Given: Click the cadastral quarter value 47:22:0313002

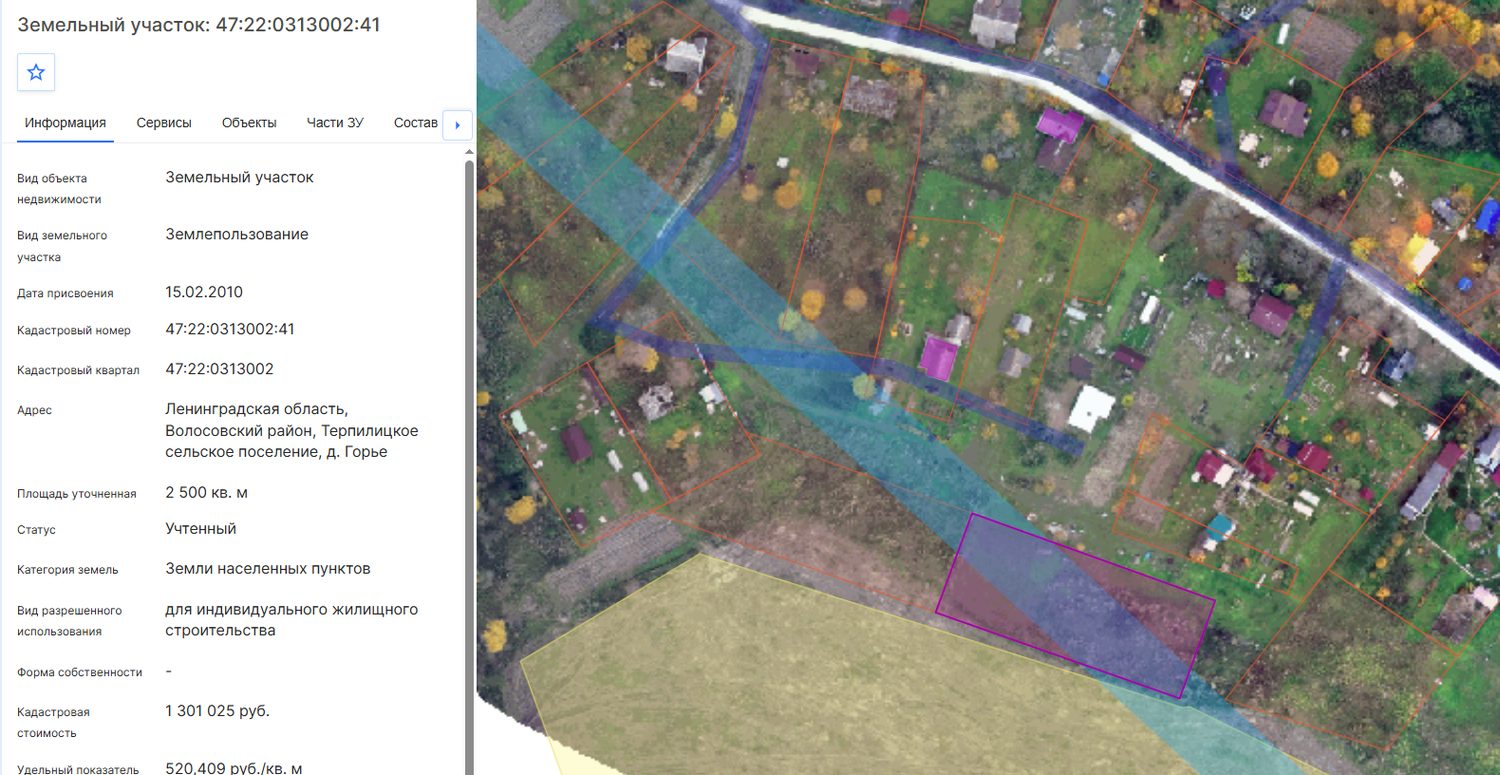Looking at the screenshot, I should tap(220, 369).
